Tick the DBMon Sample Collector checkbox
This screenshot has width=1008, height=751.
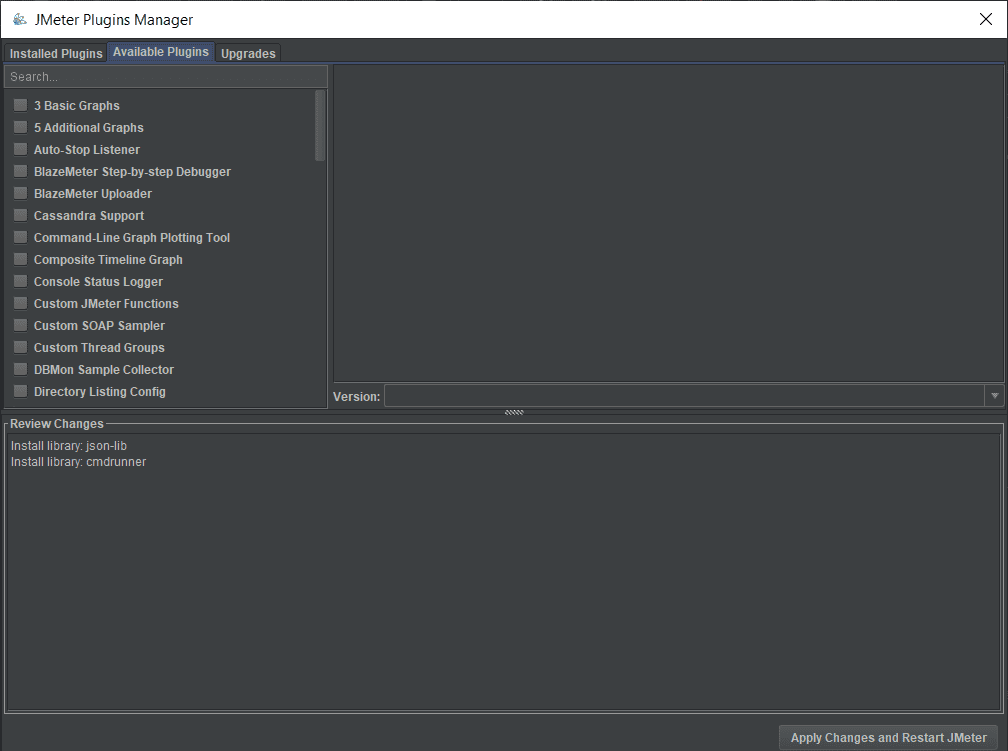click(x=21, y=369)
